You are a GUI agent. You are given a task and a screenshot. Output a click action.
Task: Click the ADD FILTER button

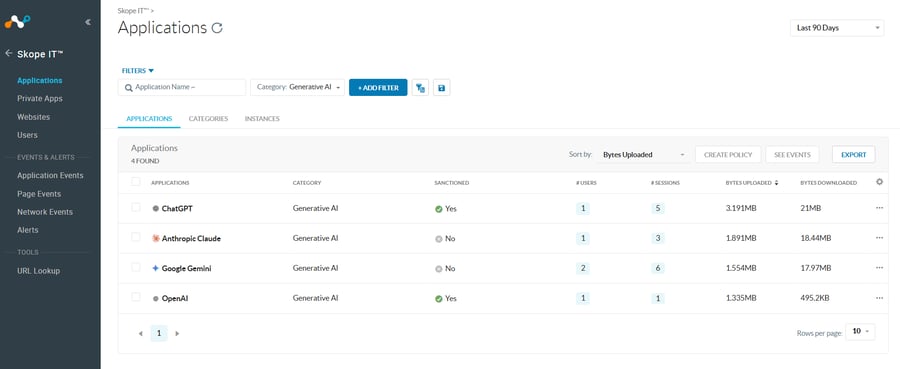378,88
